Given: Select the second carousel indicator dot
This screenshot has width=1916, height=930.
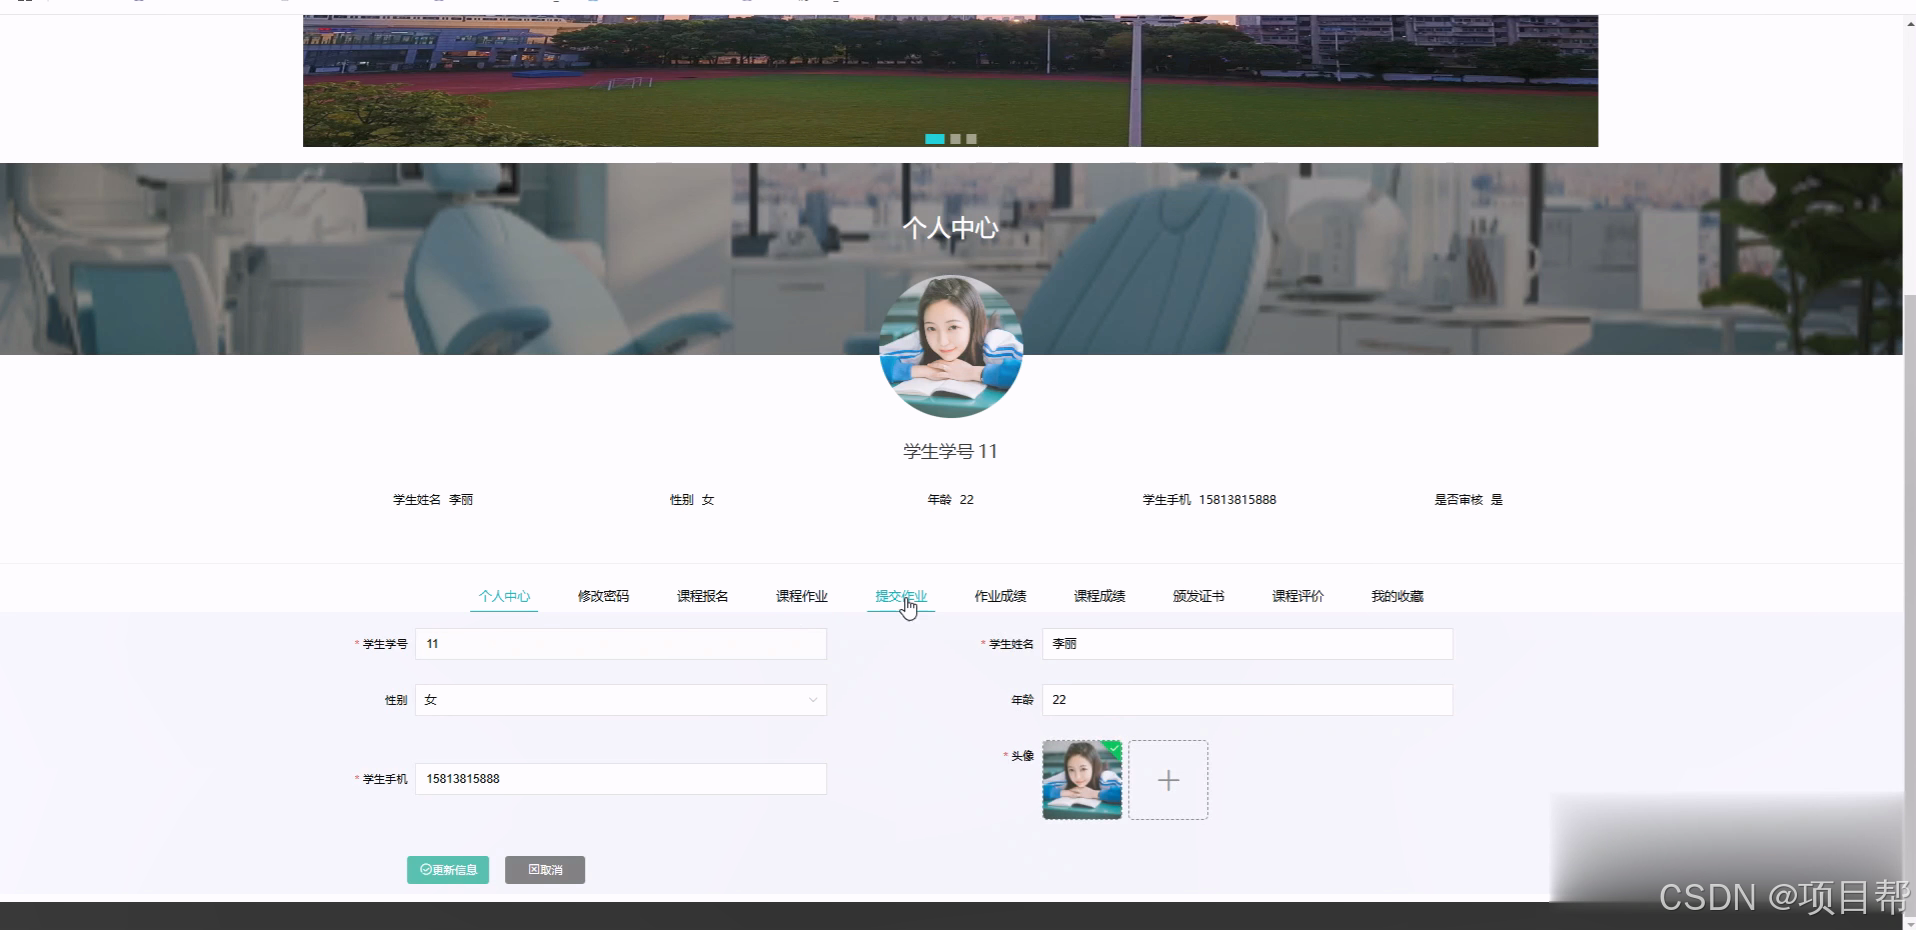Looking at the screenshot, I should point(955,139).
